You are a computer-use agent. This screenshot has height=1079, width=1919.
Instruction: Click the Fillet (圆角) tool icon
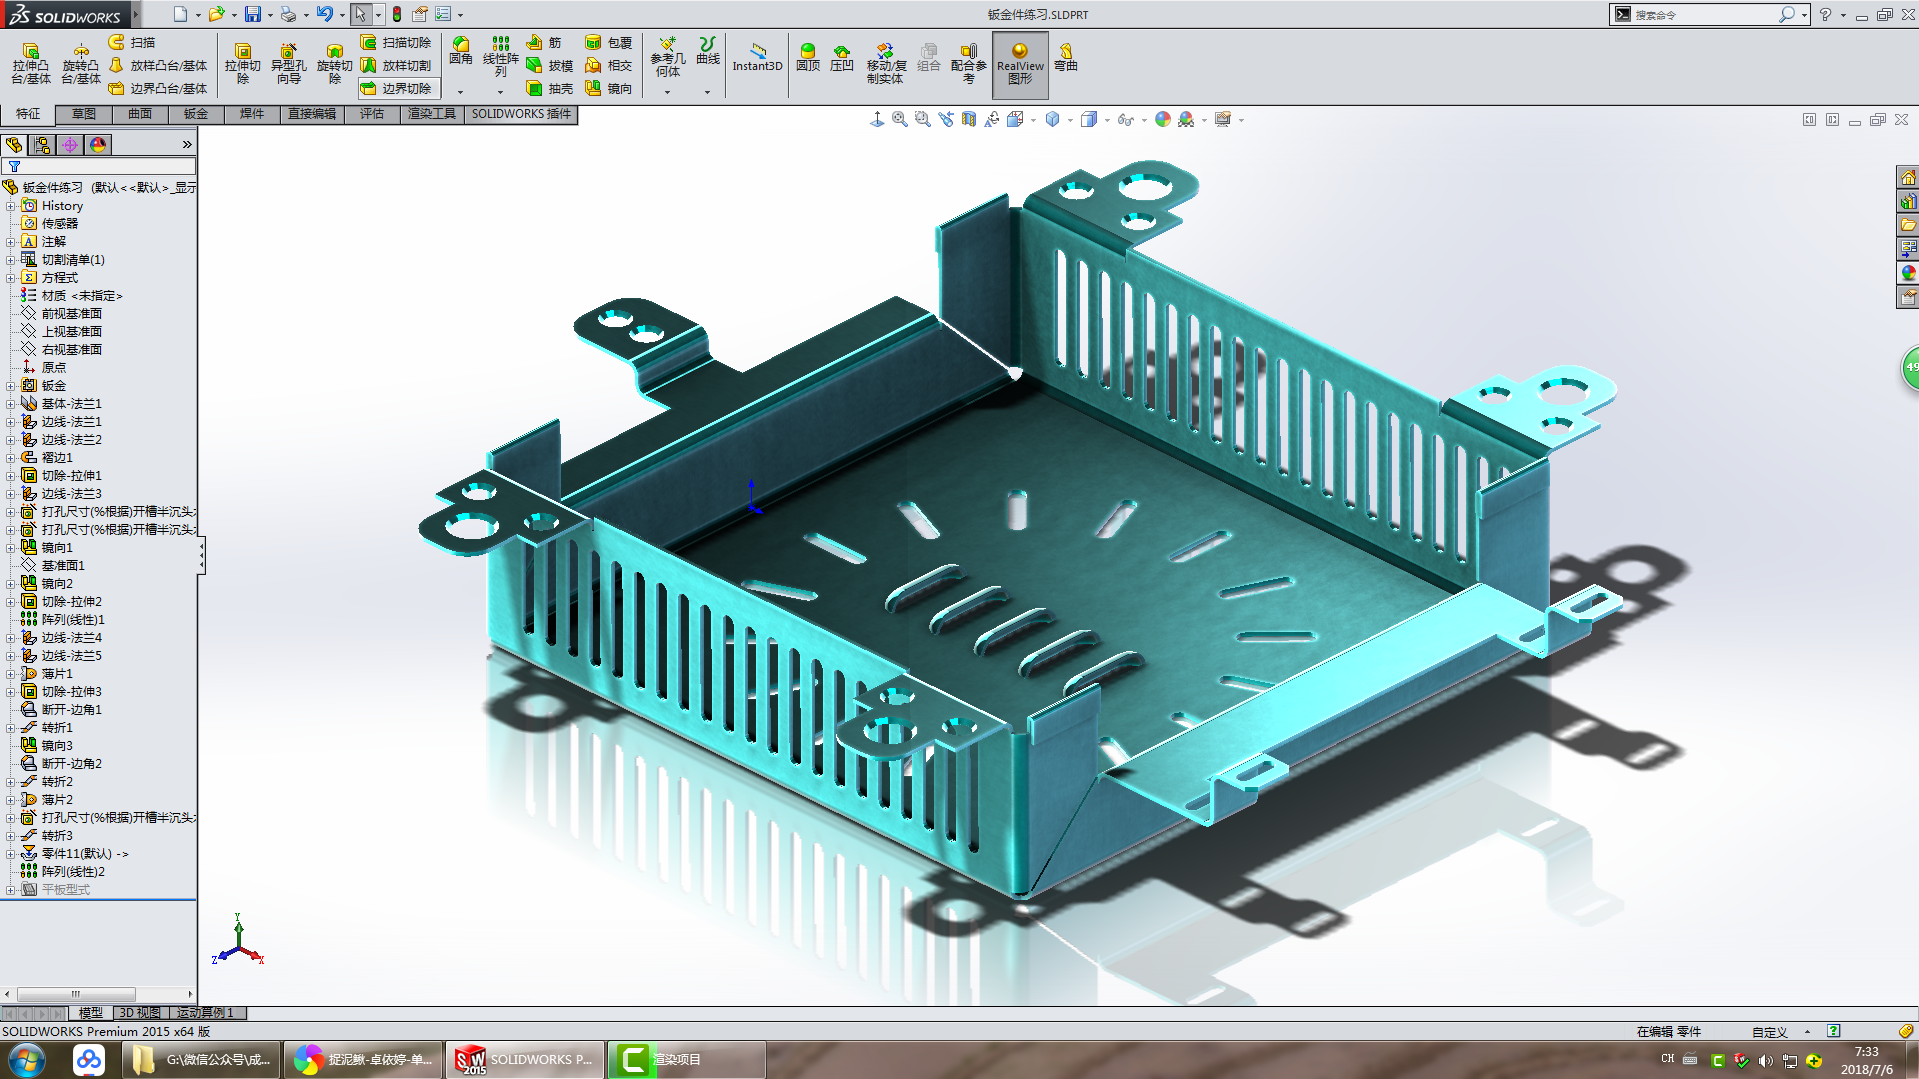coord(460,51)
